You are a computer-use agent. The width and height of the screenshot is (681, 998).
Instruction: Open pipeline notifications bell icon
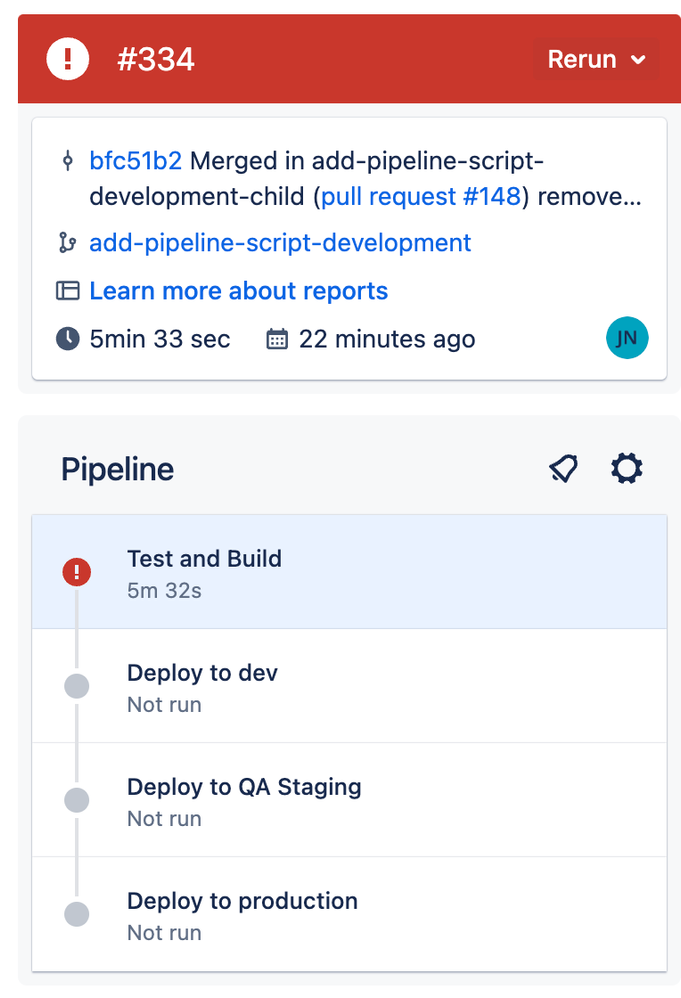tap(564, 469)
